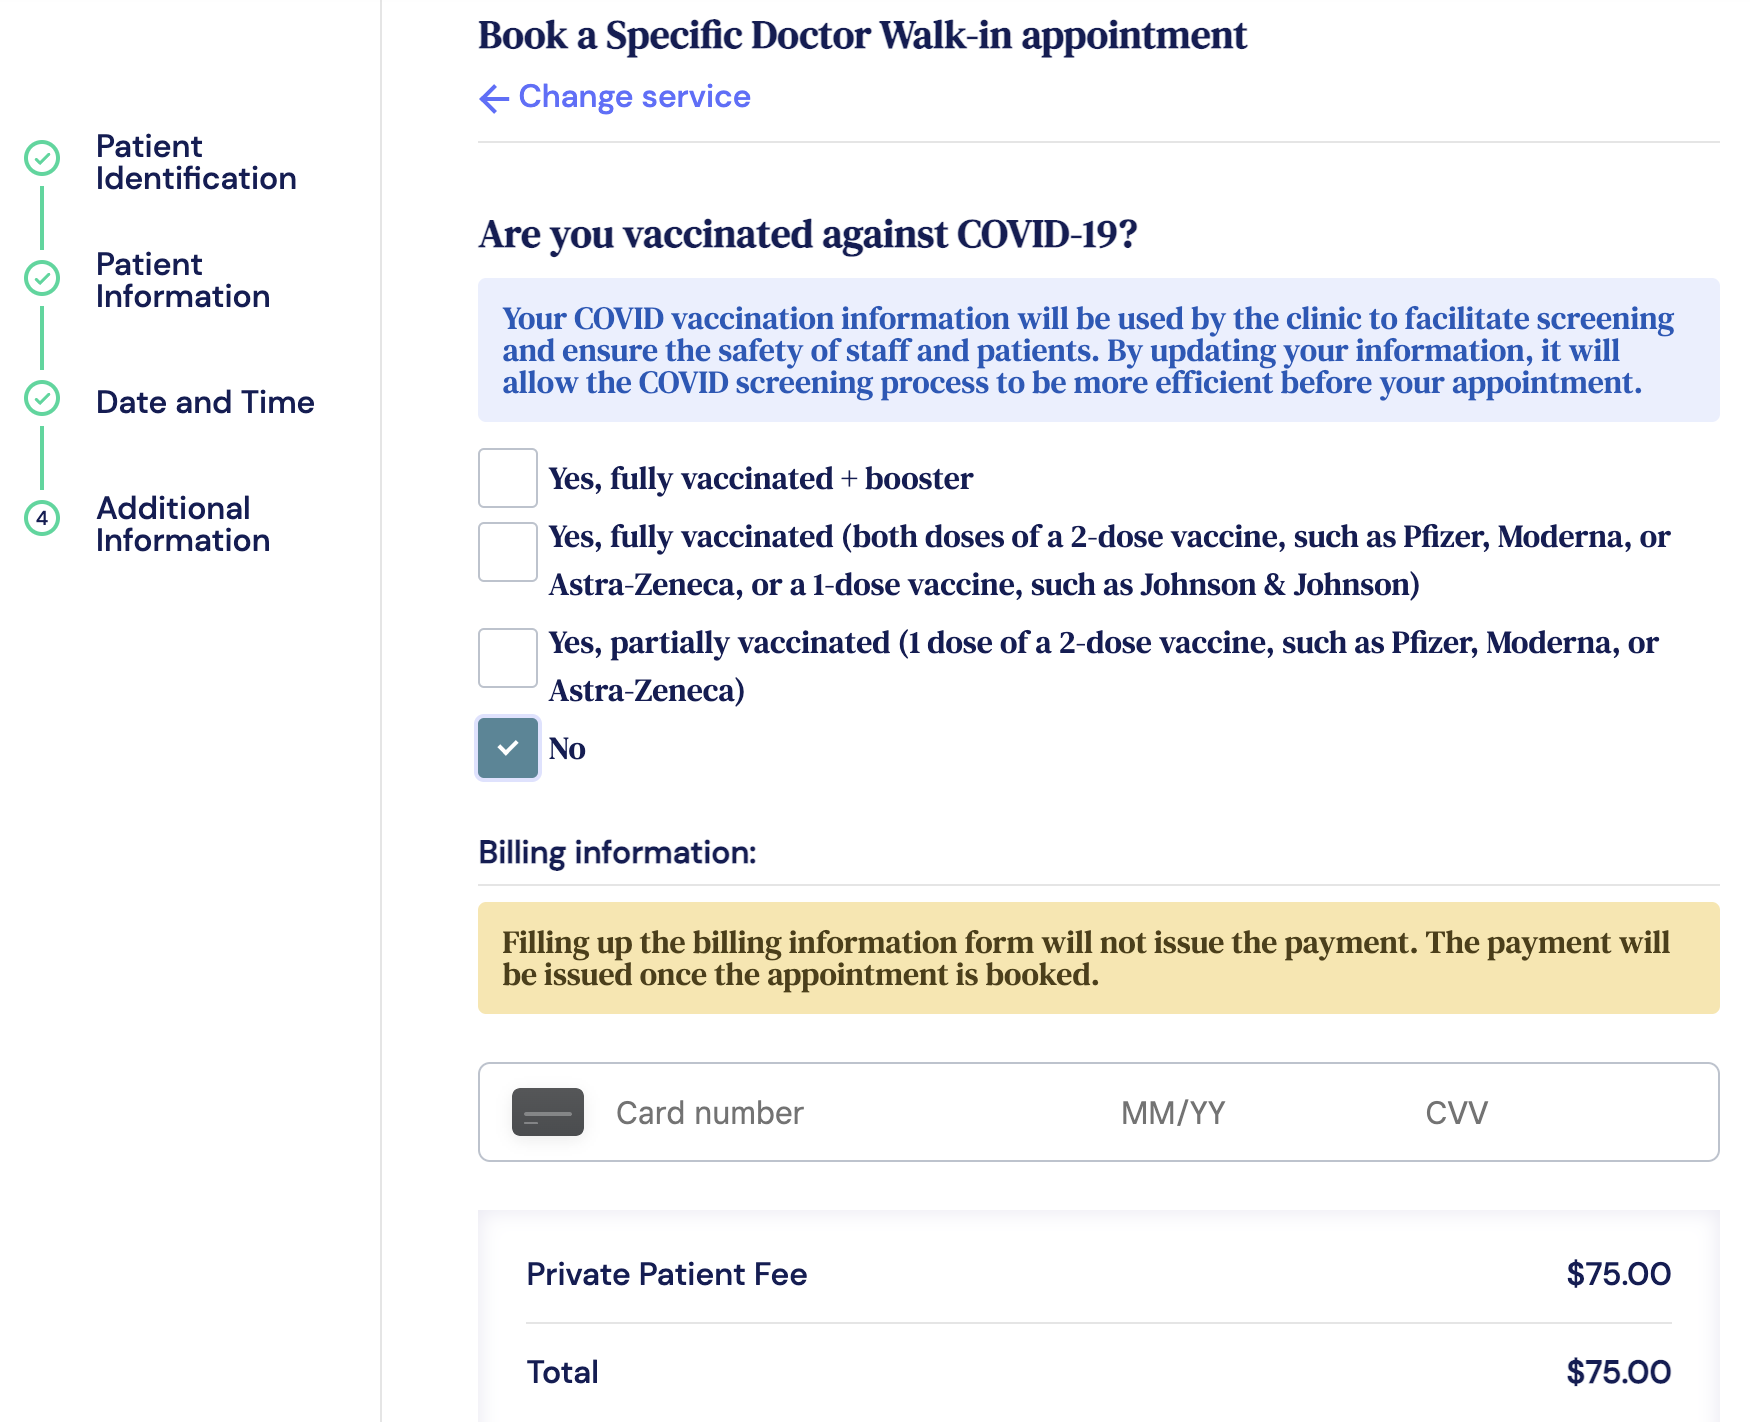Check the partially vaccinated checkbox

[508, 658]
